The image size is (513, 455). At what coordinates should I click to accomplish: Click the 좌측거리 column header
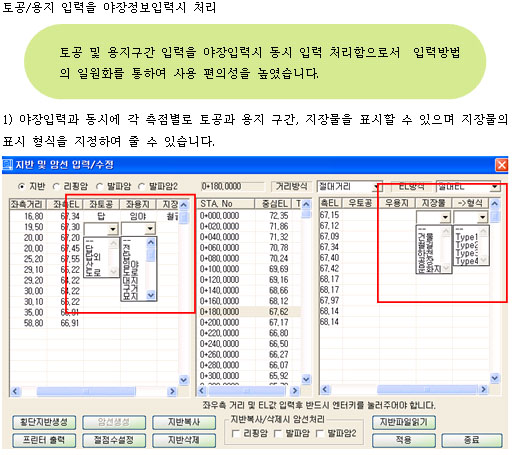(27, 204)
